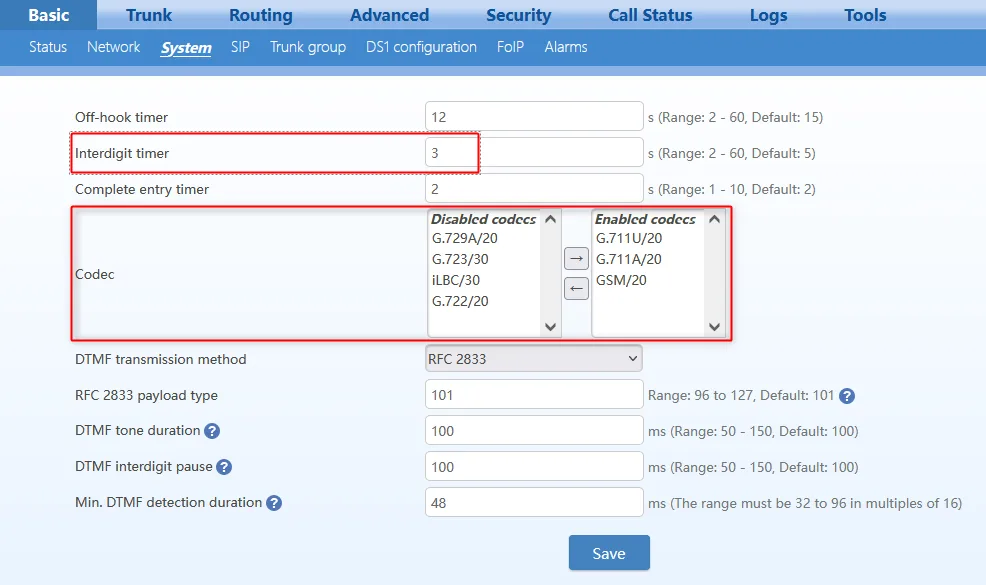The height and width of the screenshot is (585, 986).
Task: Open the Alarms submenu page
Action: (566, 47)
